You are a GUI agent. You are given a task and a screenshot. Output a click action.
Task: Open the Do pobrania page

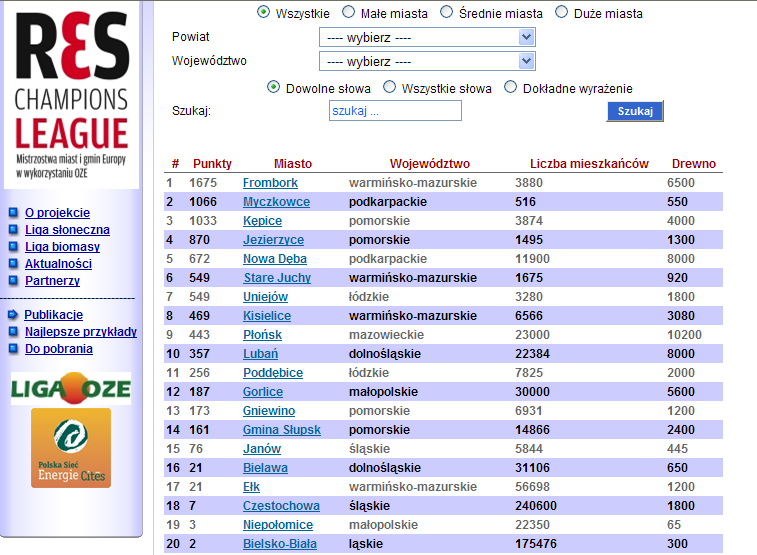(x=58, y=349)
